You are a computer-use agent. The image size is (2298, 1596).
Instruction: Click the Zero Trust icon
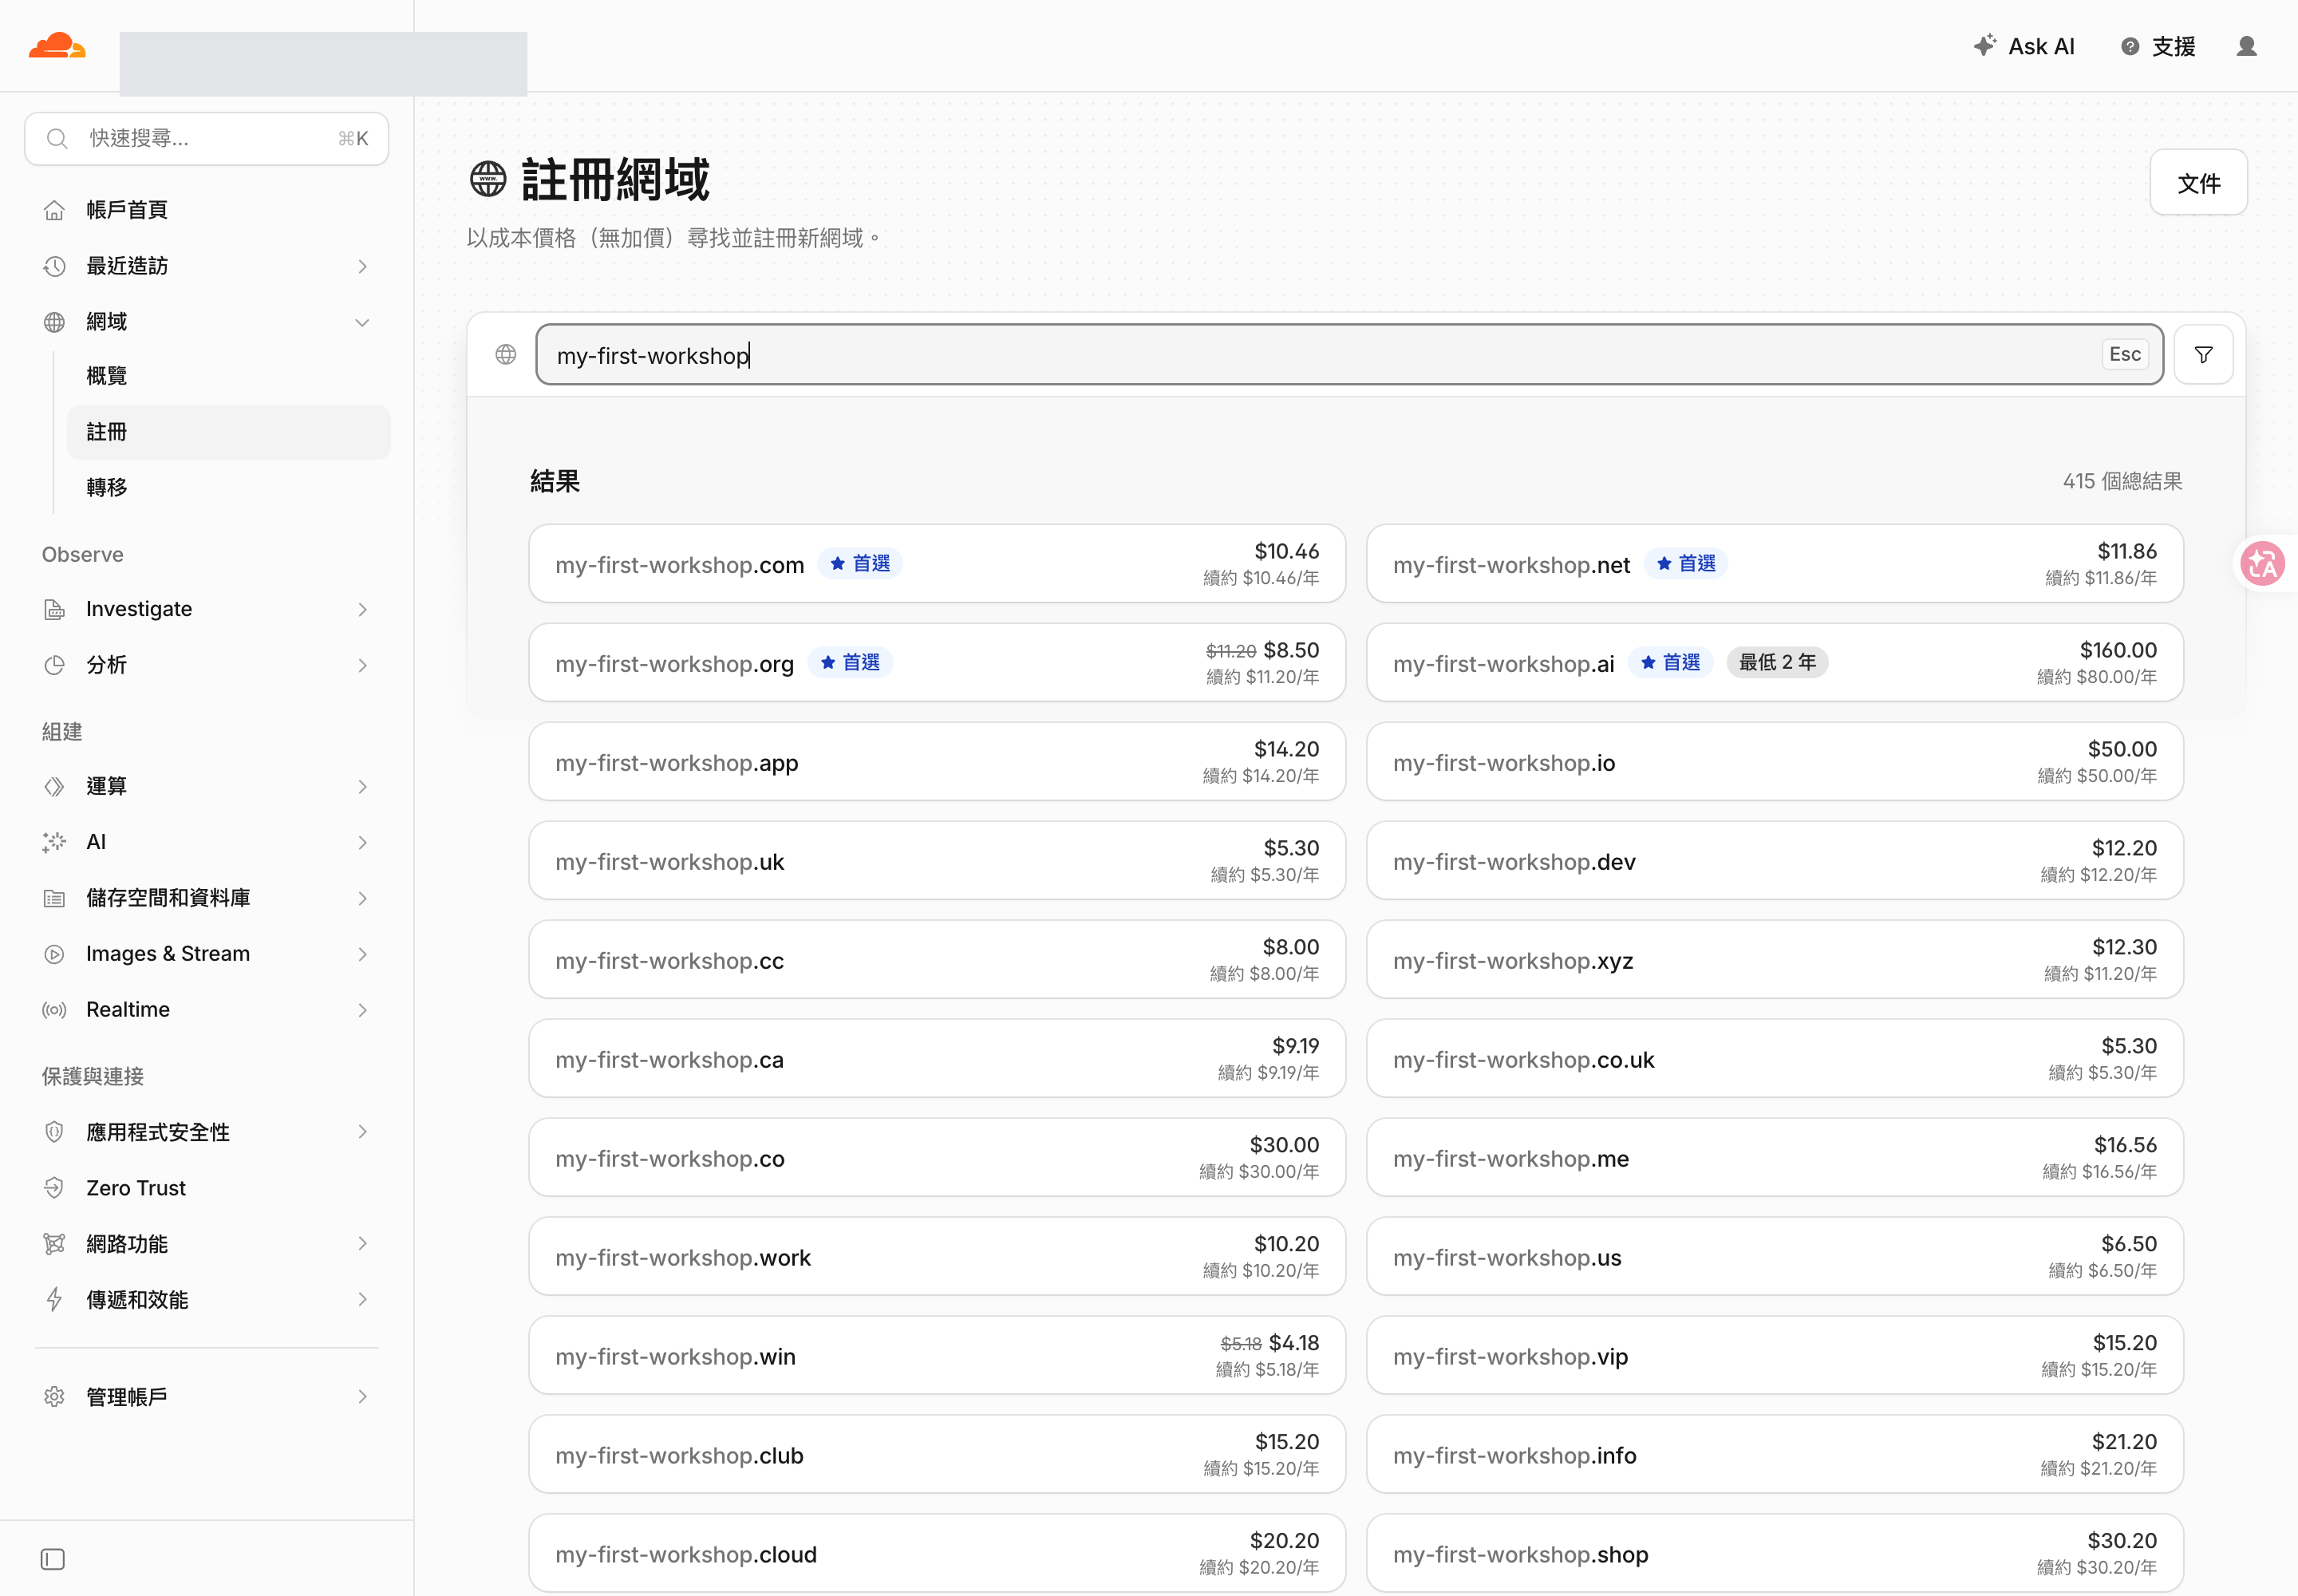(x=54, y=1187)
